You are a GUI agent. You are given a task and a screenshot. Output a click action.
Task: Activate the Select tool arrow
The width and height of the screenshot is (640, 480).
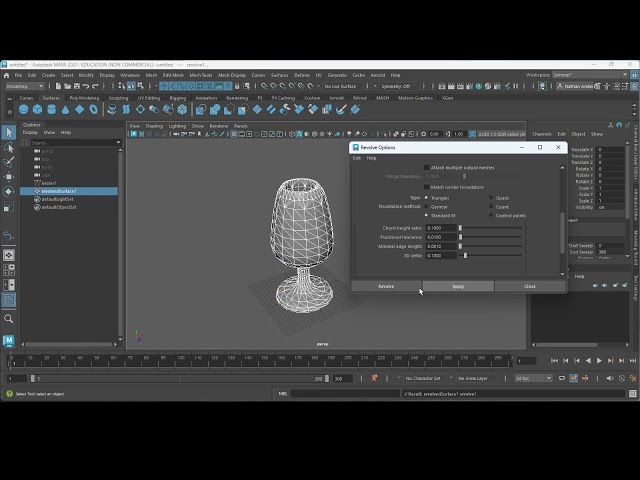click(9, 132)
